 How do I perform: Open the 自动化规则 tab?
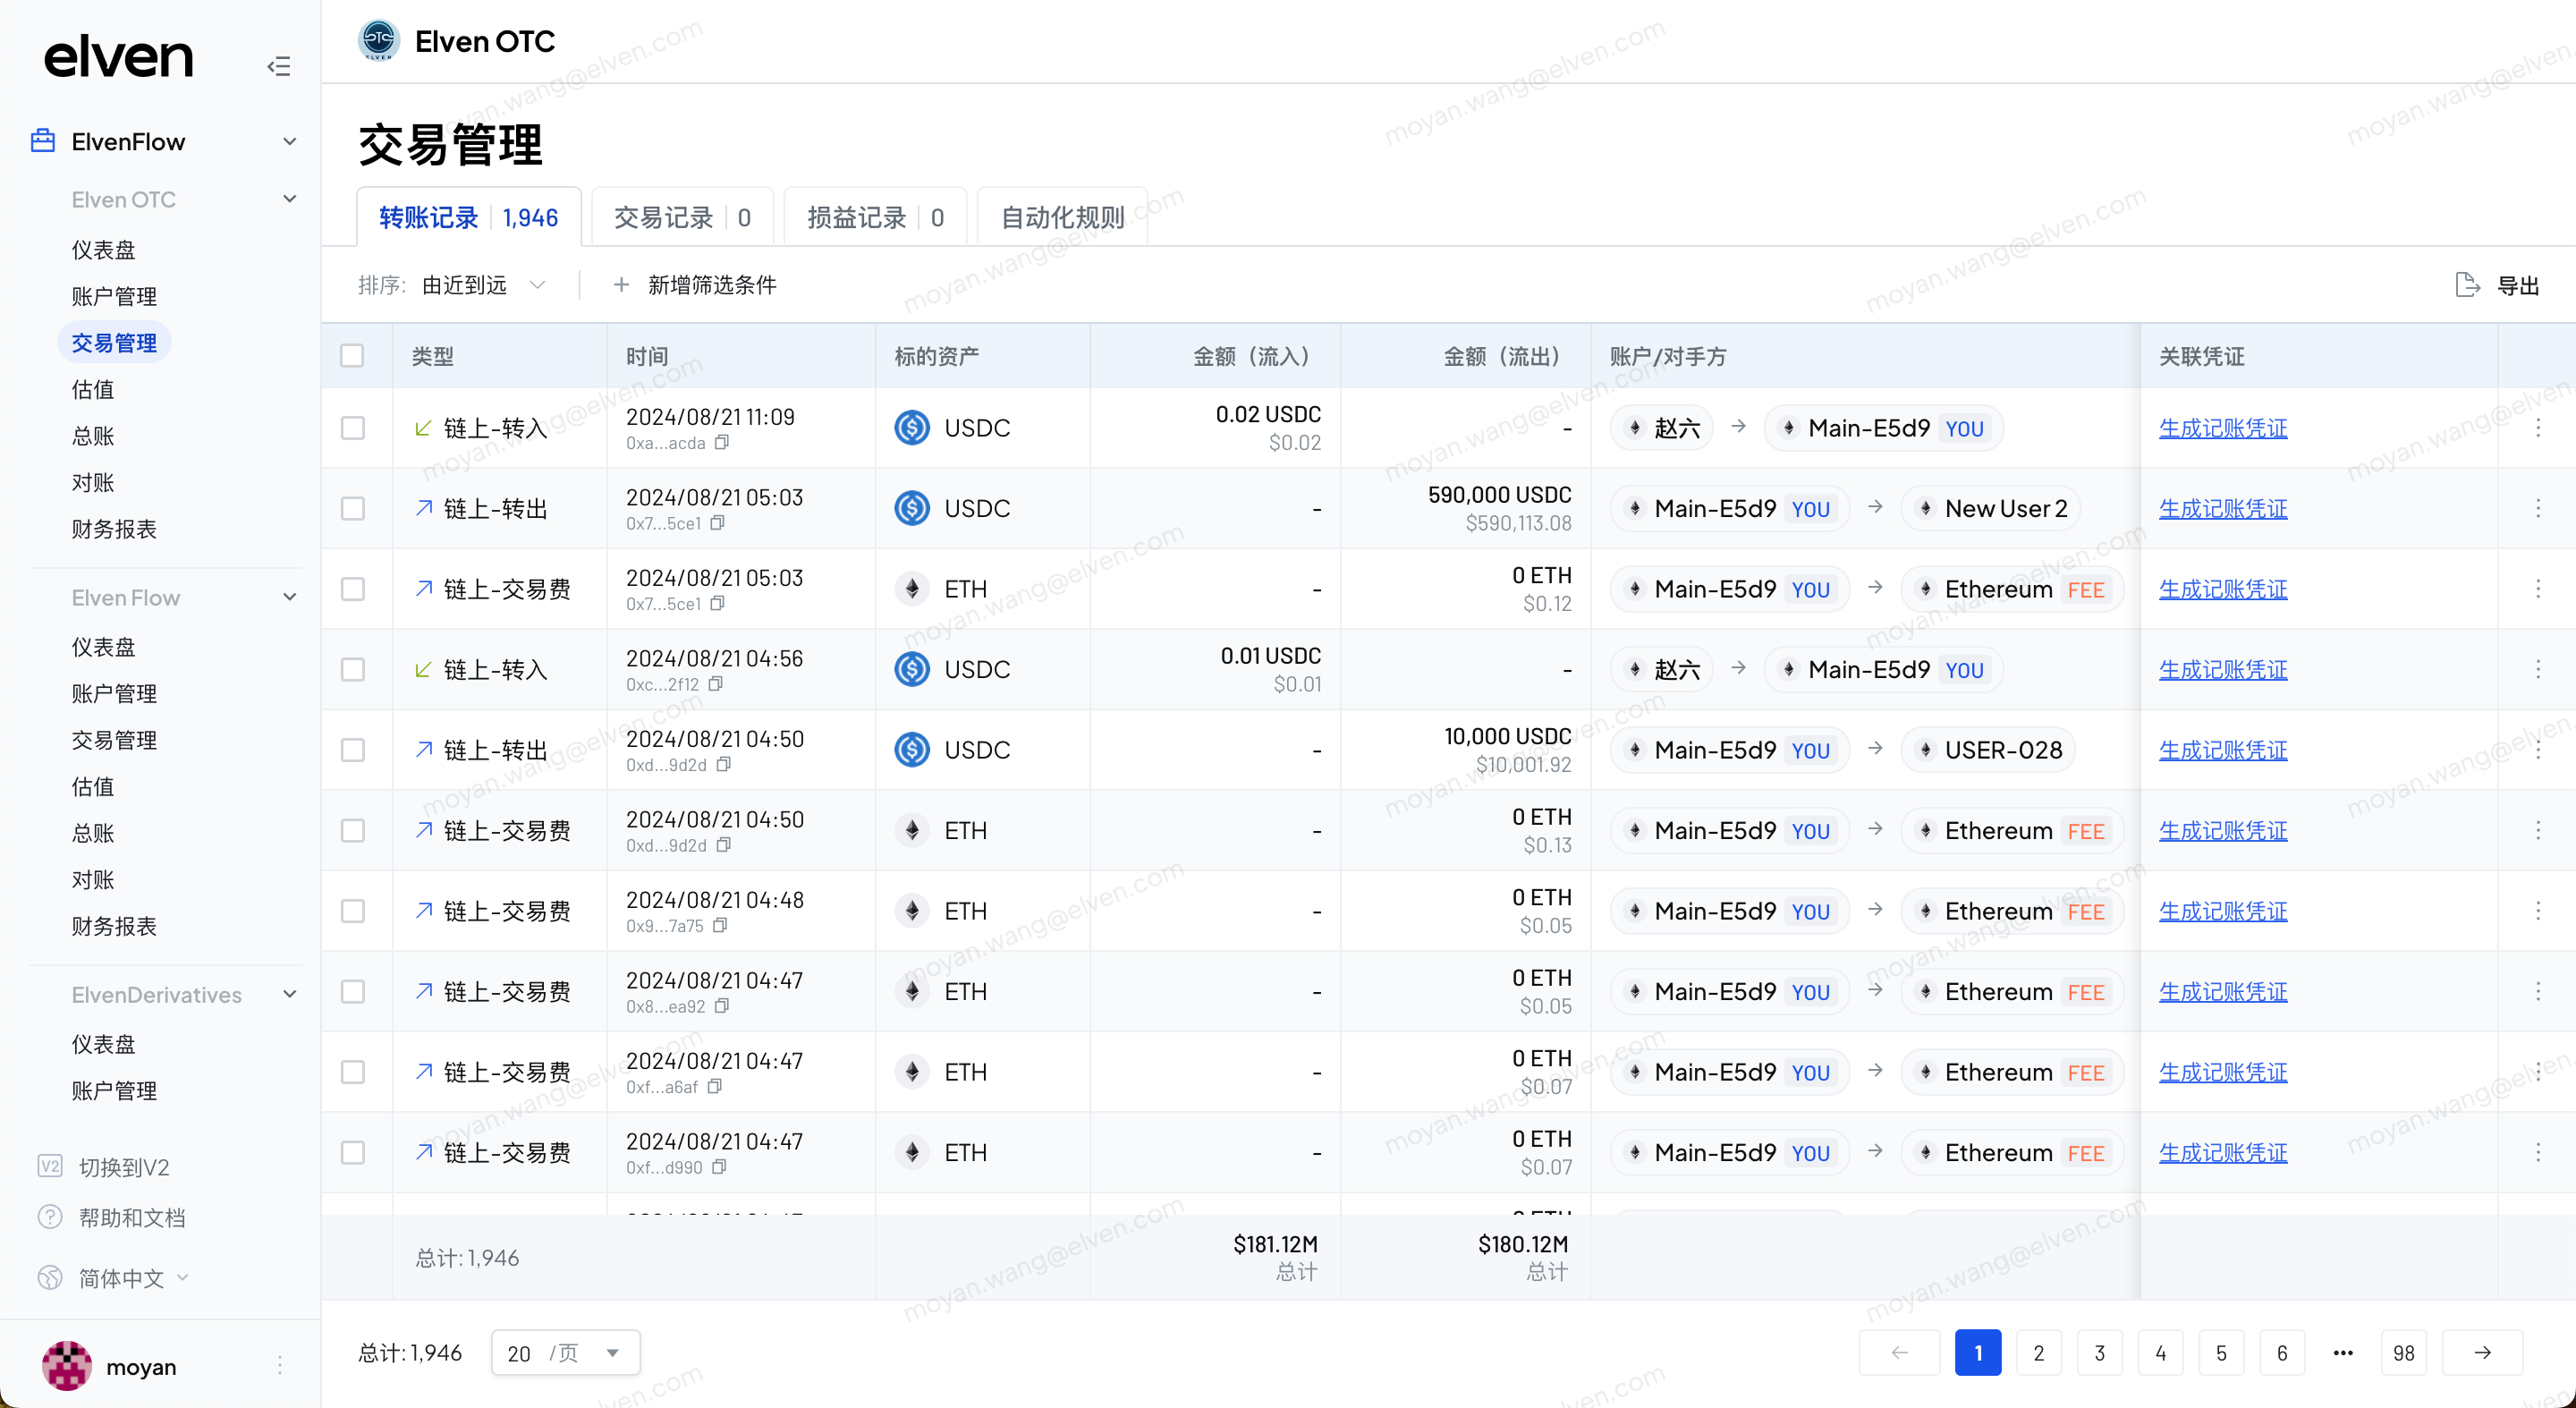click(1062, 217)
